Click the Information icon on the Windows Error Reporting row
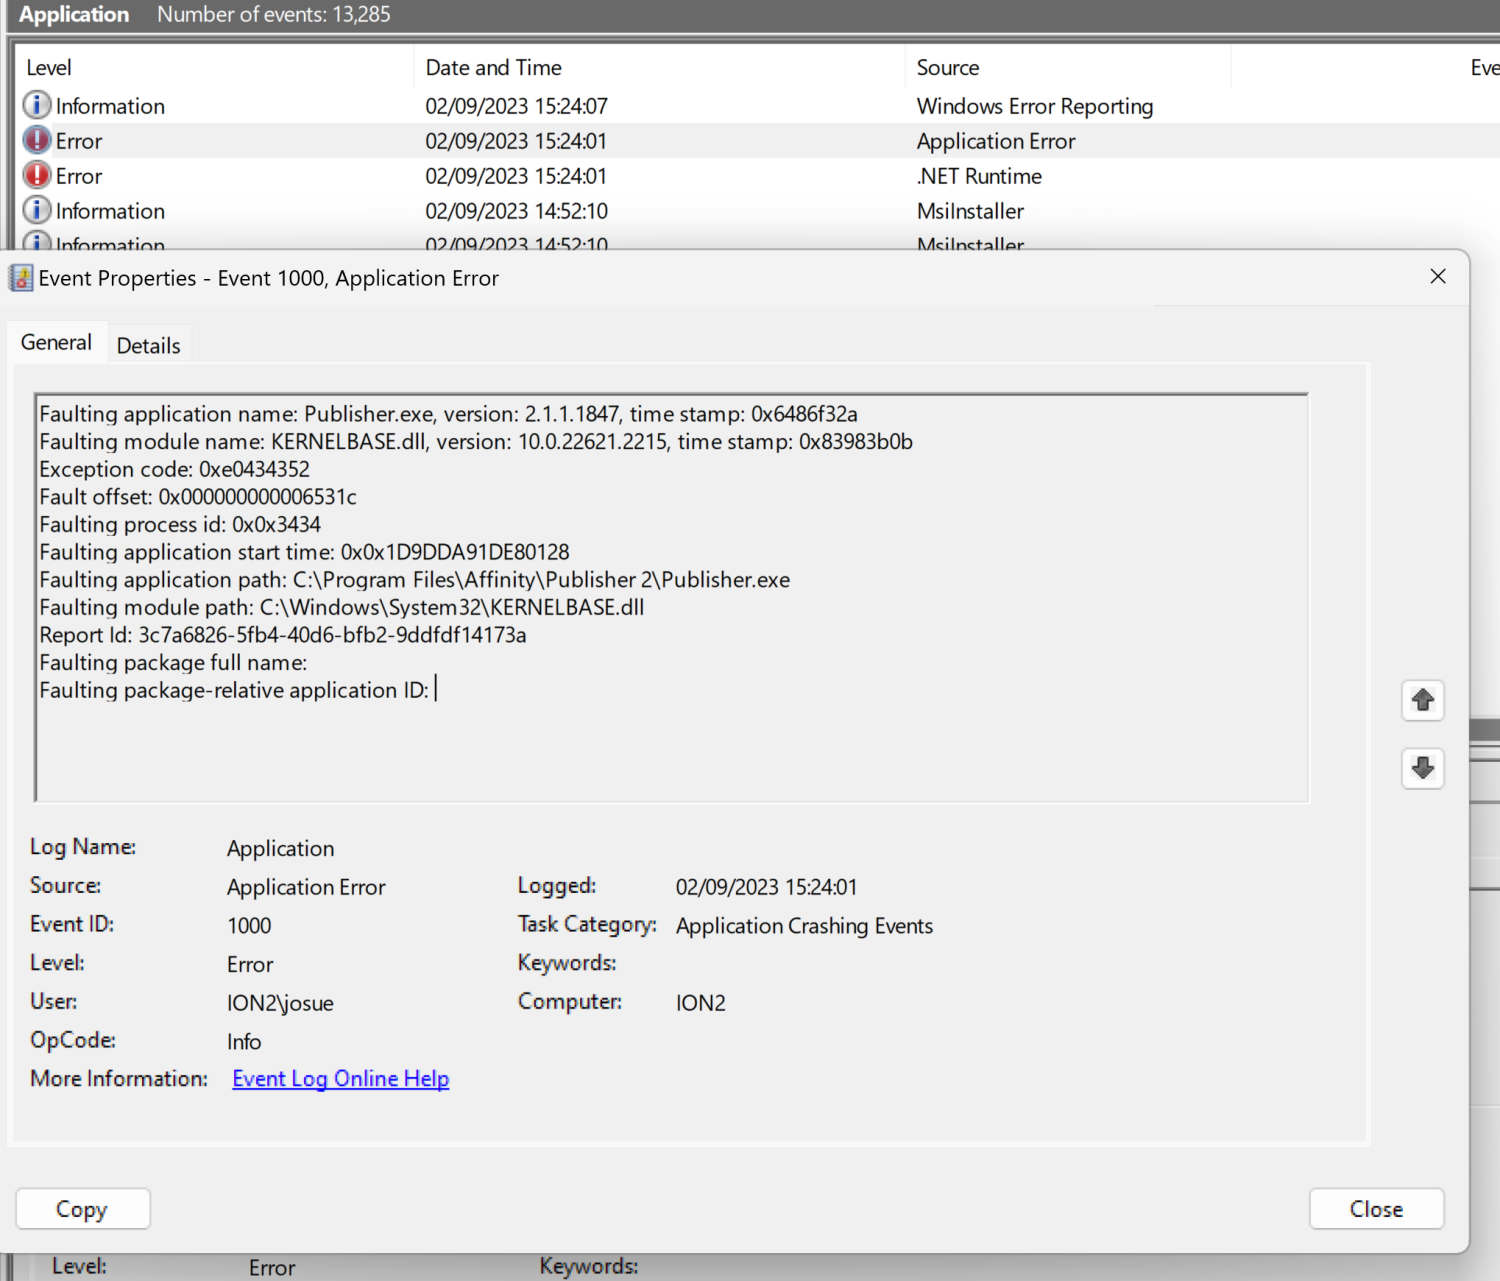Viewport: 1500px width, 1281px height. click(x=36, y=105)
